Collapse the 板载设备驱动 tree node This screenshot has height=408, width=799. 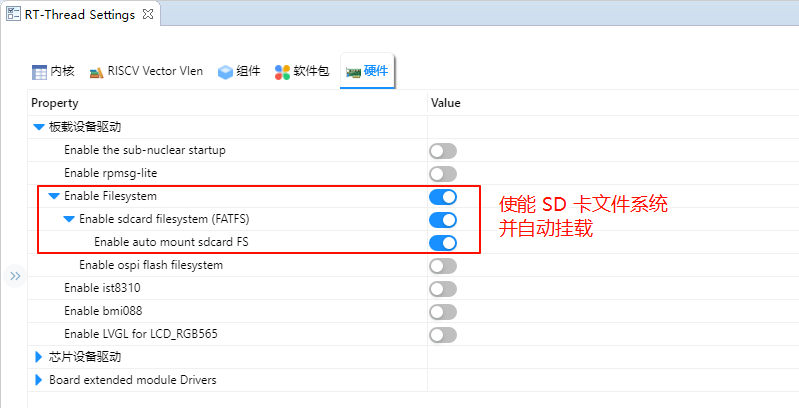tap(39, 128)
